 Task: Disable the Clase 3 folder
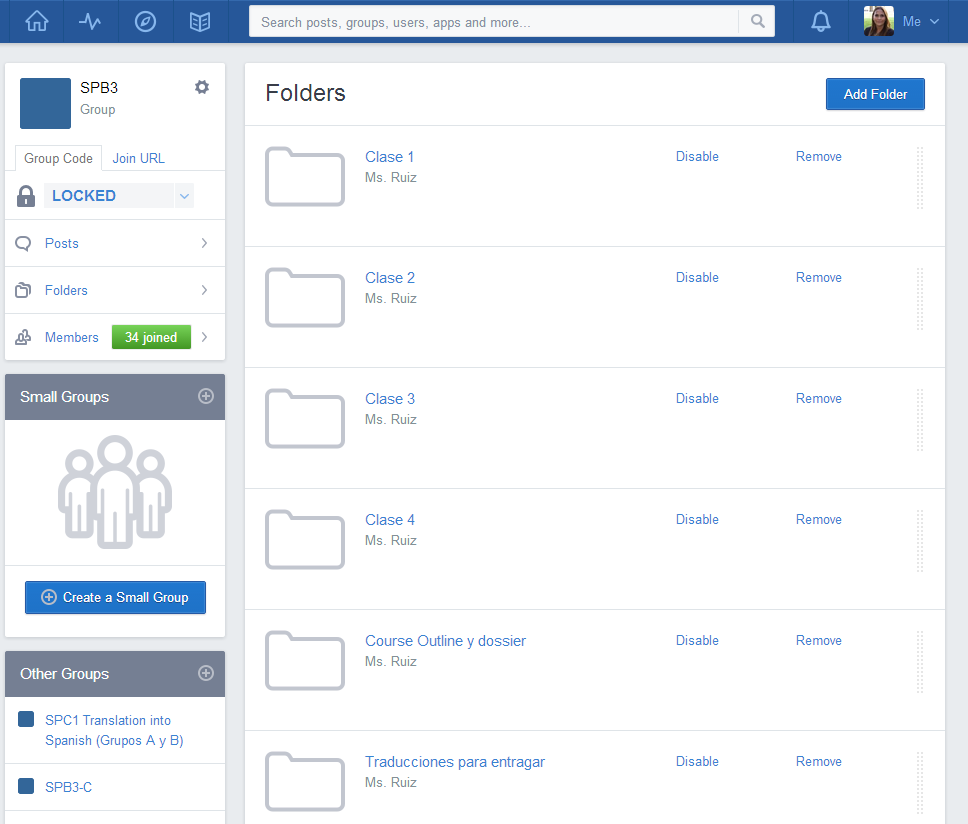pos(697,398)
